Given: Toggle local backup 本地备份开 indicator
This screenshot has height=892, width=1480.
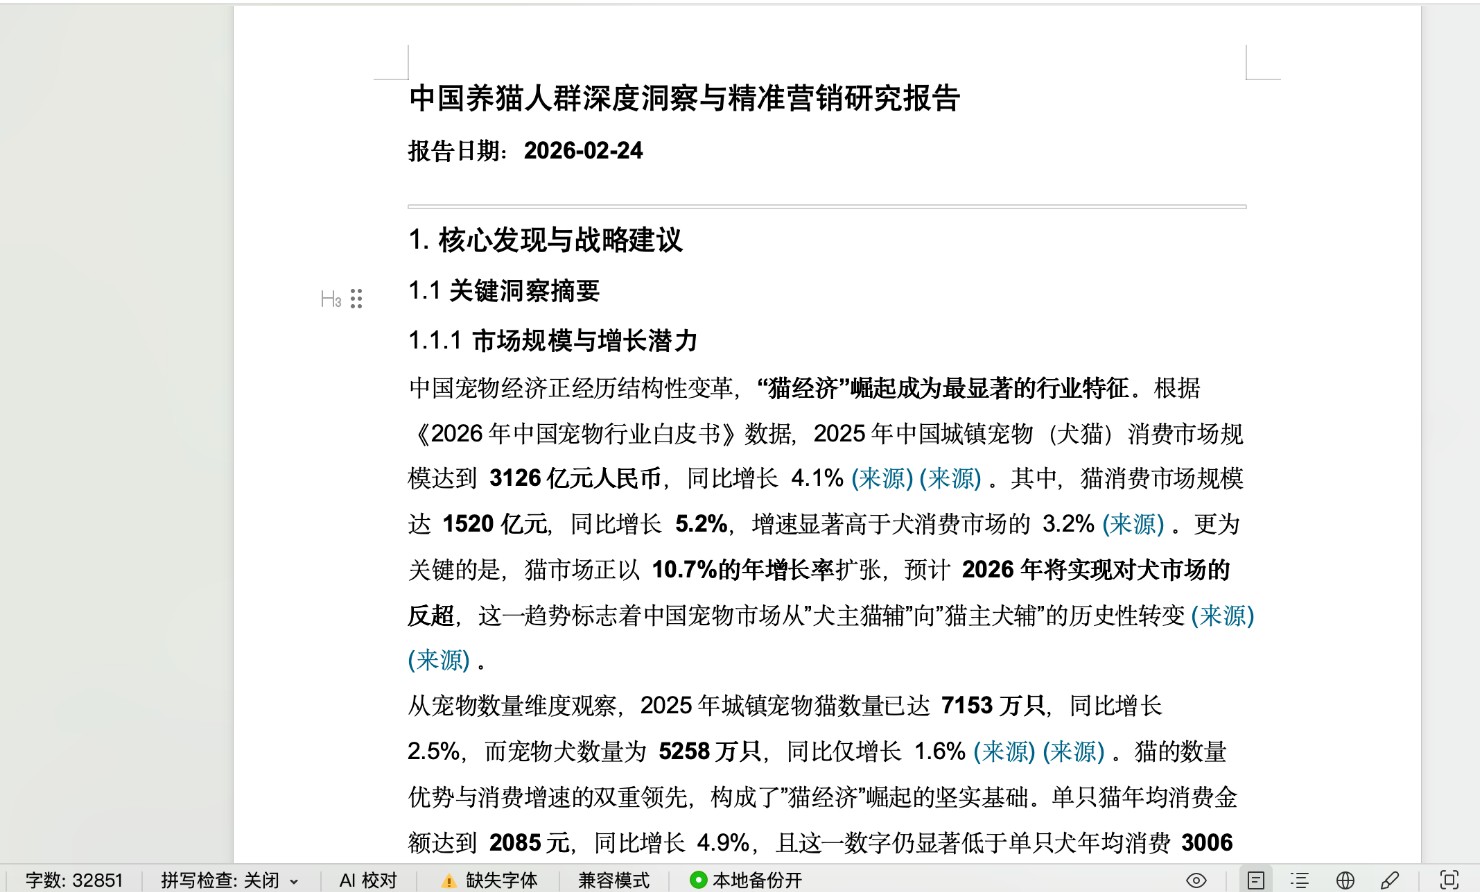Looking at the screenshot, I should (746, 881).
